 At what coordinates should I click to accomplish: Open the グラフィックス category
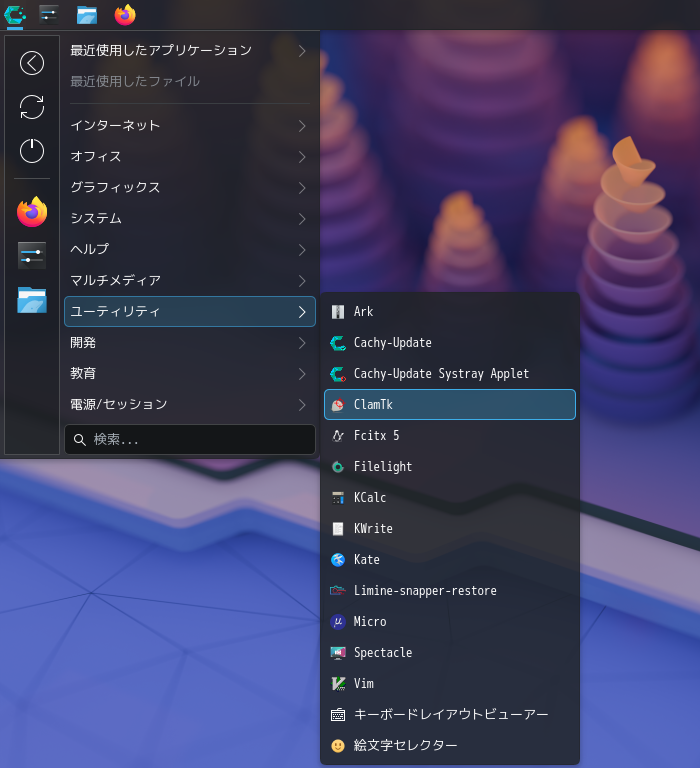pos(190,188)
